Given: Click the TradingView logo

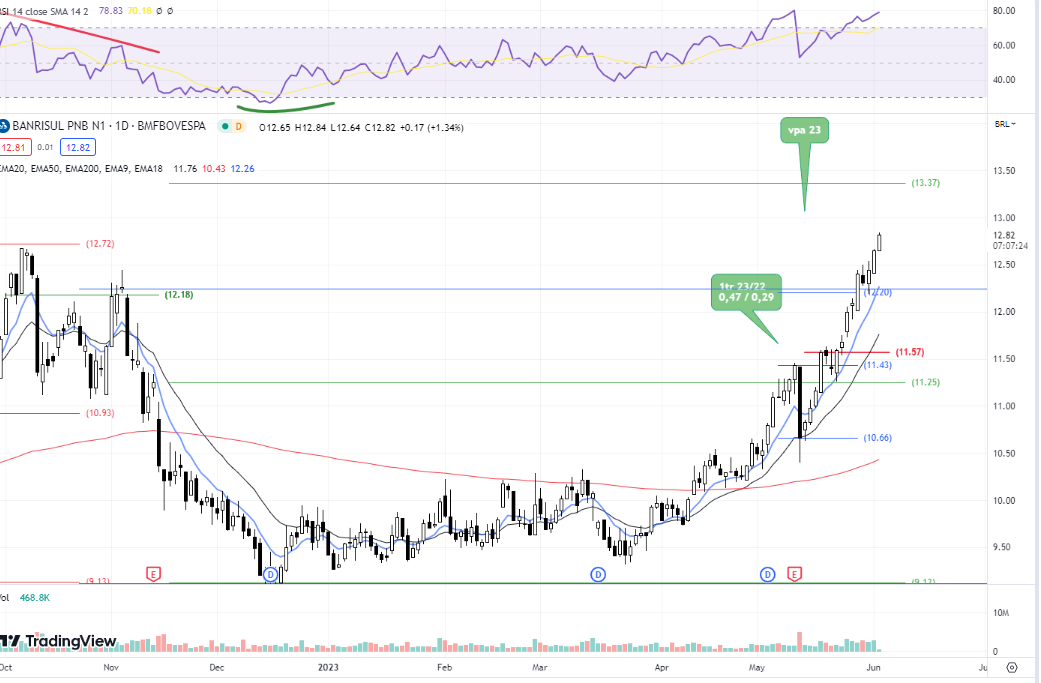Looking at the screenshot, I should [58, 641].
